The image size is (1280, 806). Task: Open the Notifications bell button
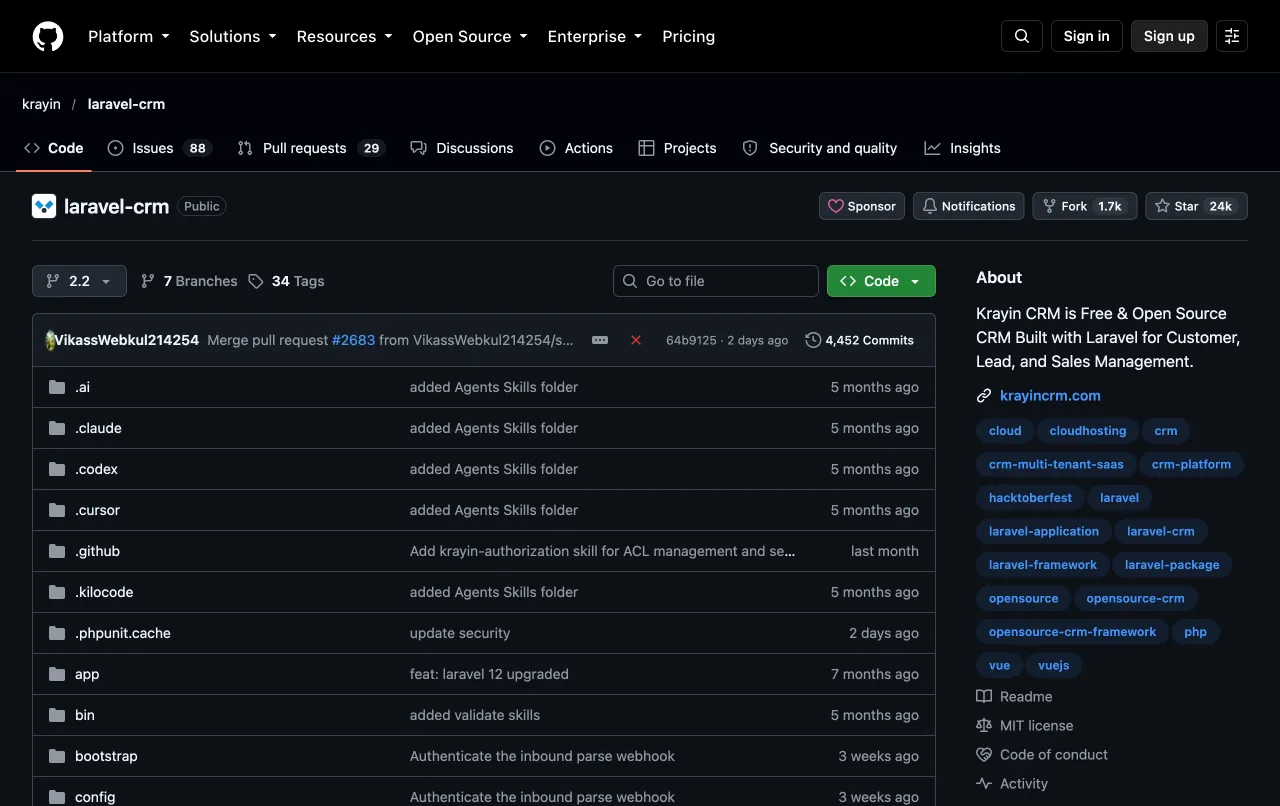click(969, 206)
